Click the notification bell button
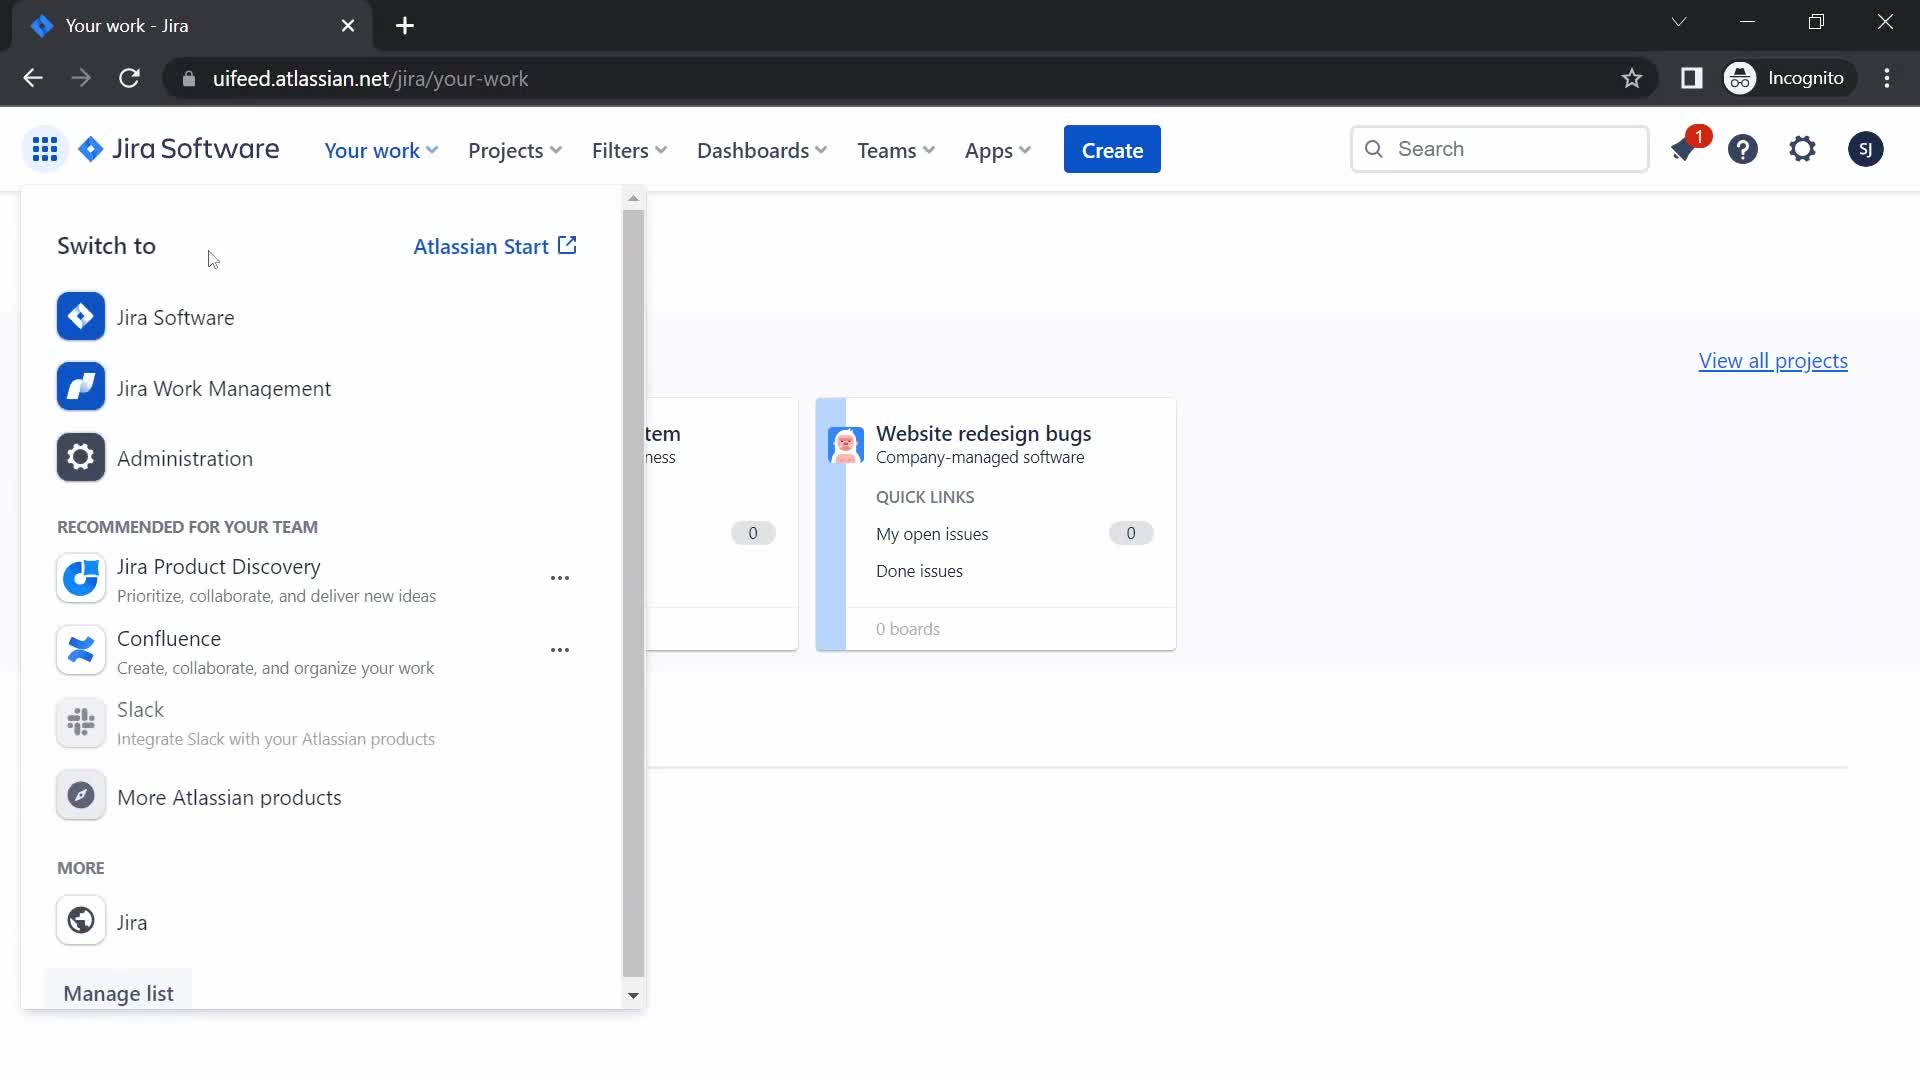The image size is (1920, 1080). click(x=1685, y=149)
